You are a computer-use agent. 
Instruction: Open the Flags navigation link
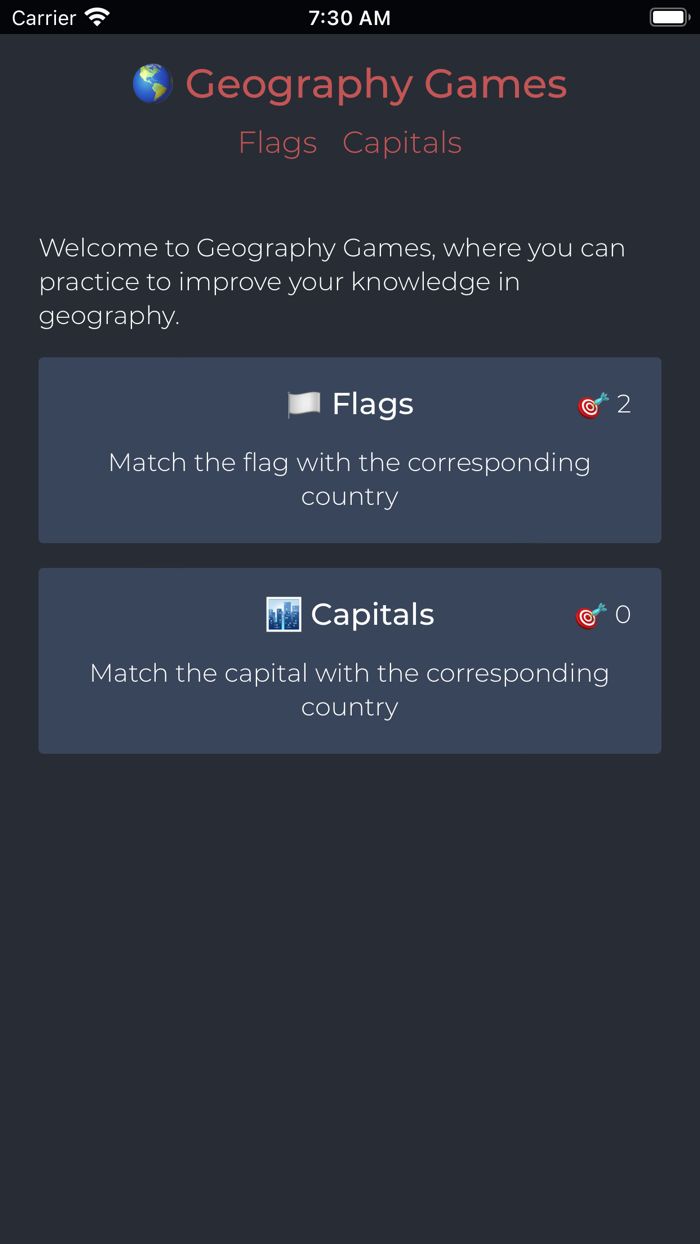(278, 142)
